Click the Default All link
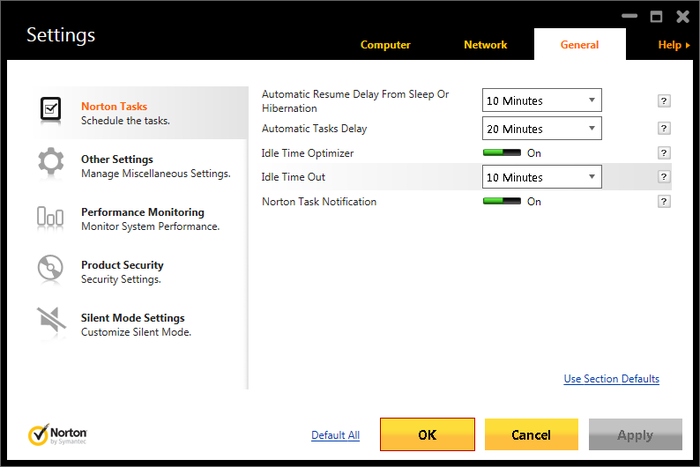 (335, 435)
